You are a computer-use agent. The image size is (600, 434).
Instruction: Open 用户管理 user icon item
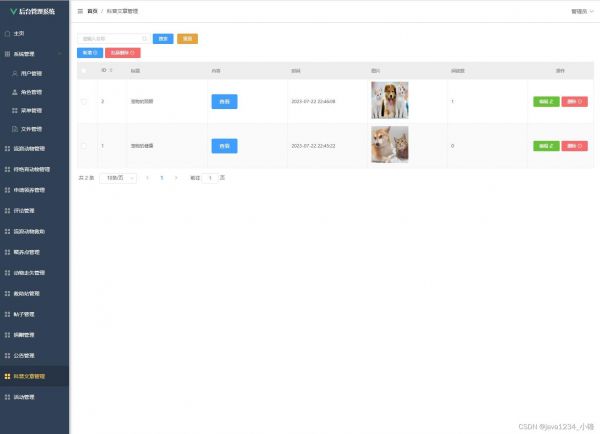(x=15, y=73)
